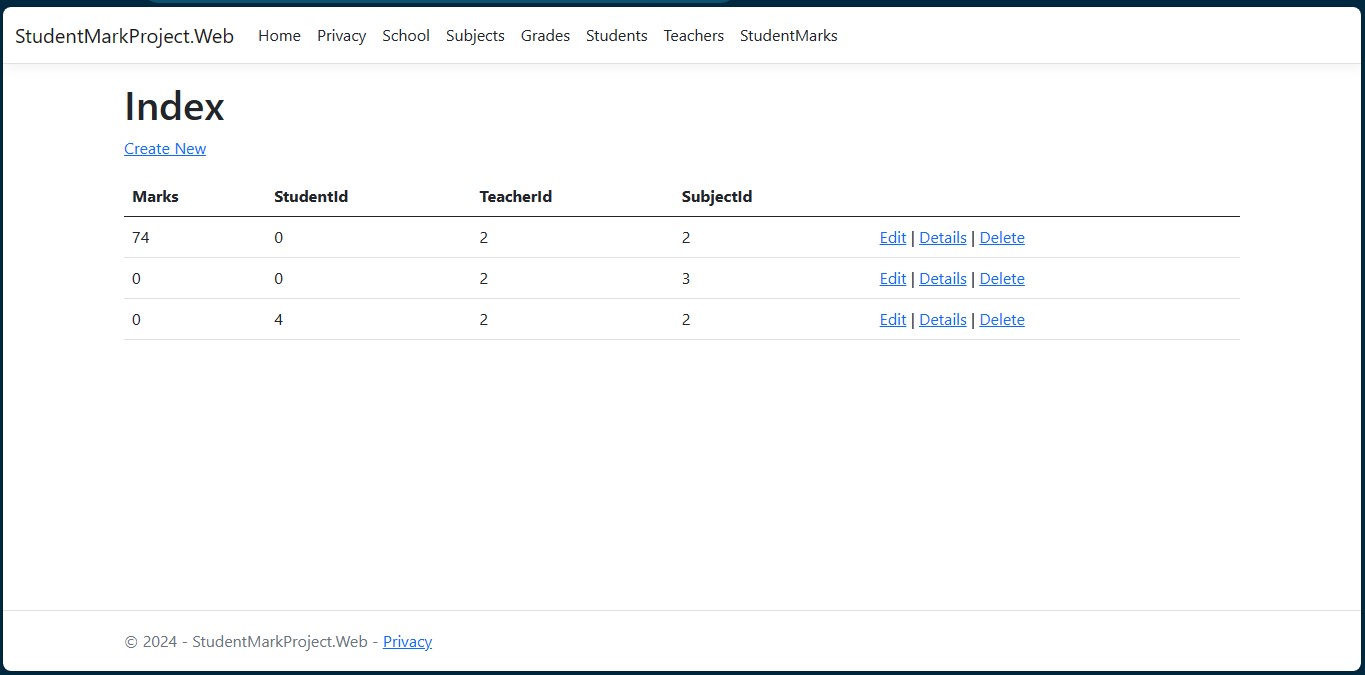Go to the Privacy page in navbar
This screenshot has width=1365, height=675.
(x=341, y=36)
